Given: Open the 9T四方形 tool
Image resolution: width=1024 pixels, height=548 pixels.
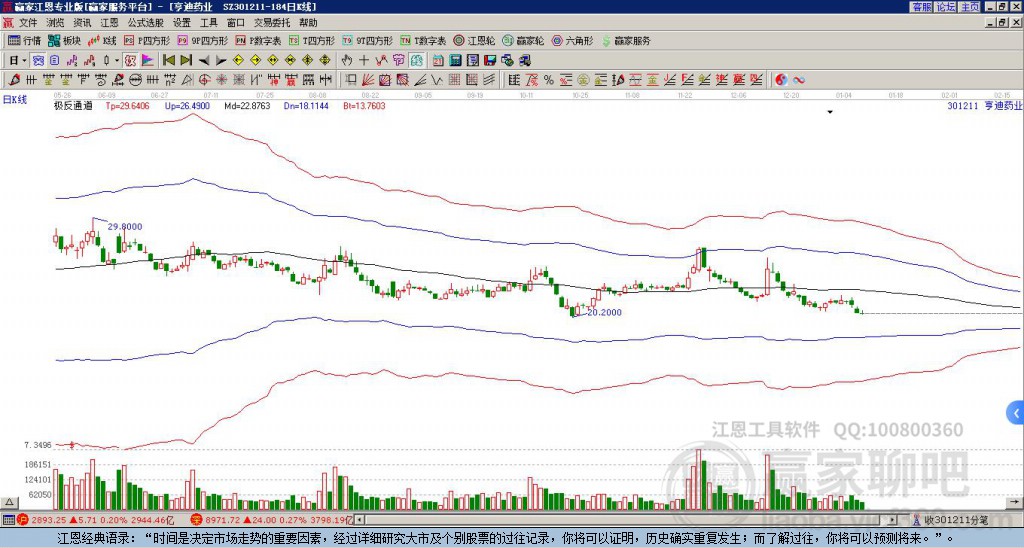Looking at the screenshot, I should tap(367, 40).
